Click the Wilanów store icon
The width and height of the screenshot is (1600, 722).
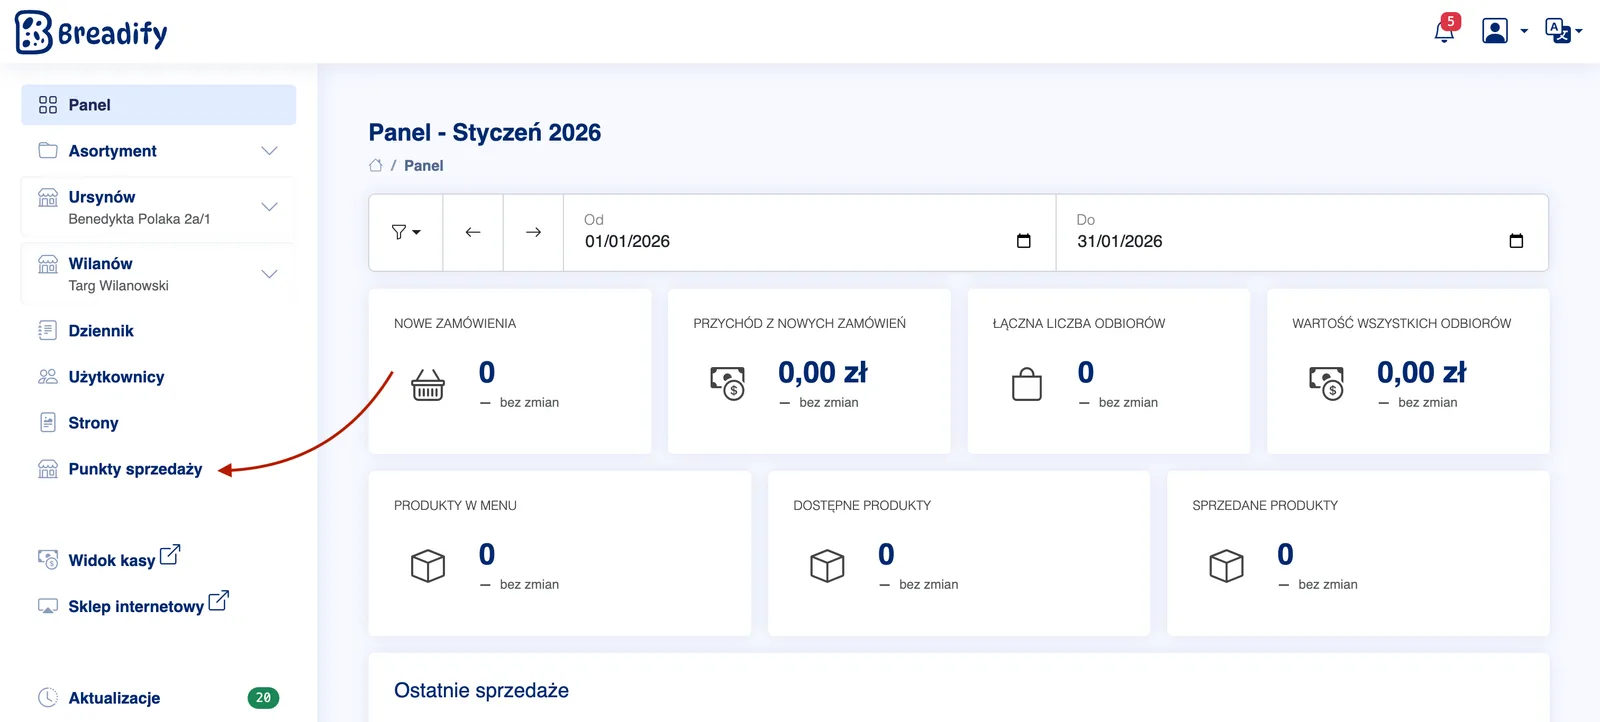[48, 264]
